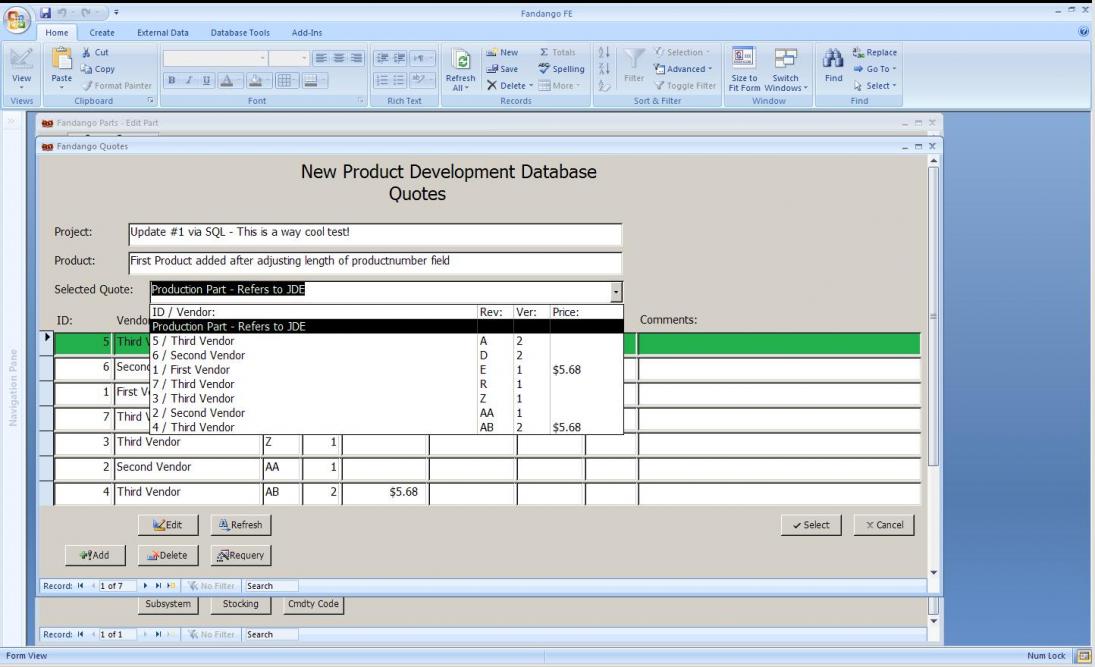Click the Save record command
Image resolution: width=1095 pixels, height=667 pixels.
502,69
